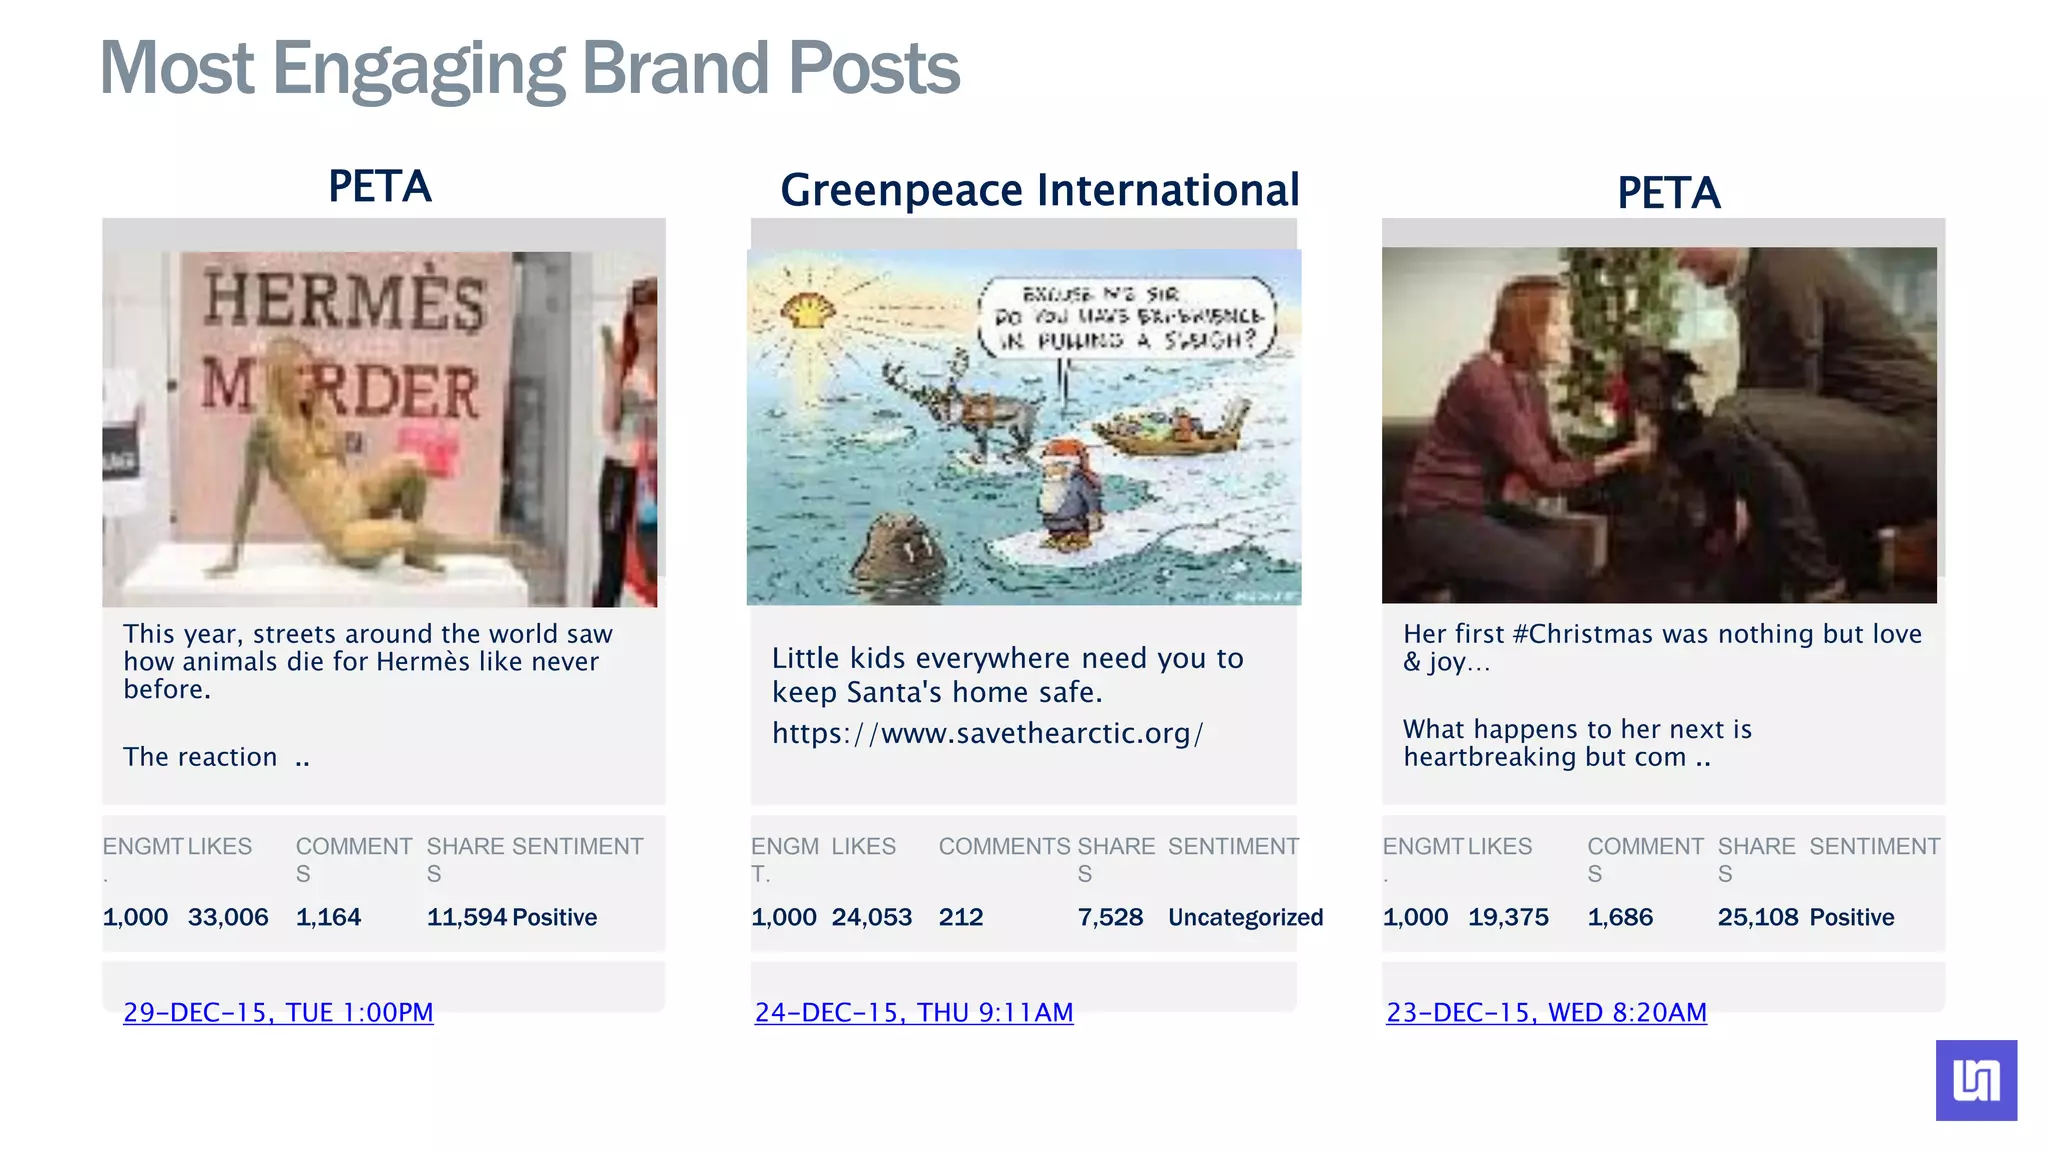Click engagement value 1,000 beside 24,053
This screenshot has height=1152, width=2048.
(x=784, y=917)
